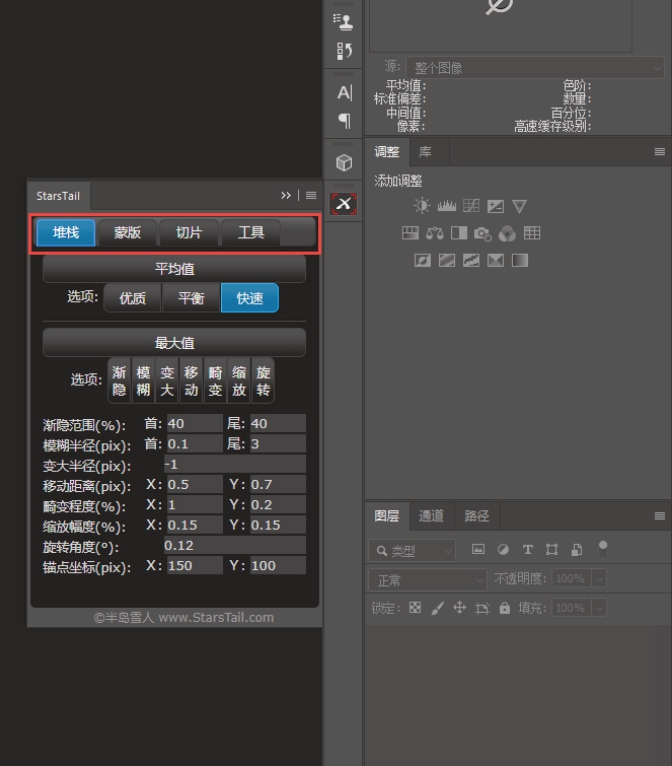
Task: Toggle the 渐隐 option
Action: click(x=119, y=381)
